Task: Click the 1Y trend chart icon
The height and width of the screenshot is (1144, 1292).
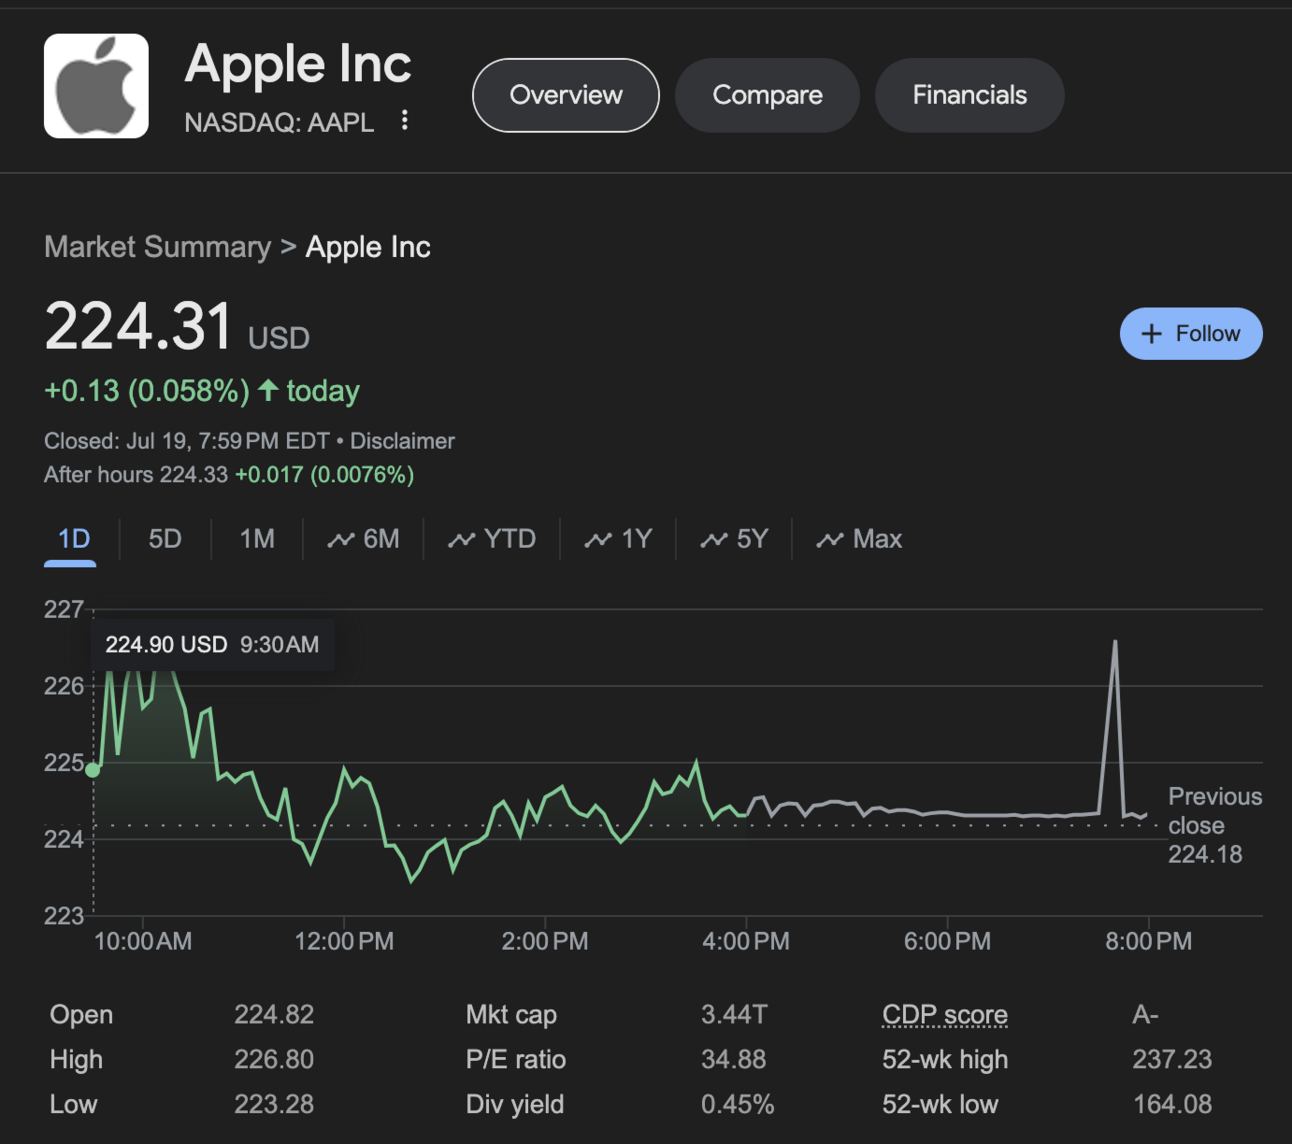Action: click(598, 540)
